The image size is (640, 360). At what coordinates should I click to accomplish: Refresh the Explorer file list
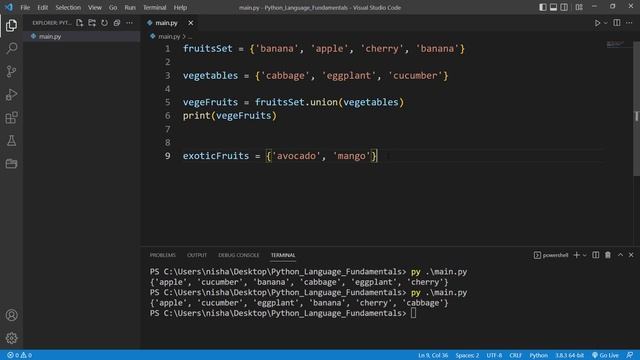click(104, 23)
